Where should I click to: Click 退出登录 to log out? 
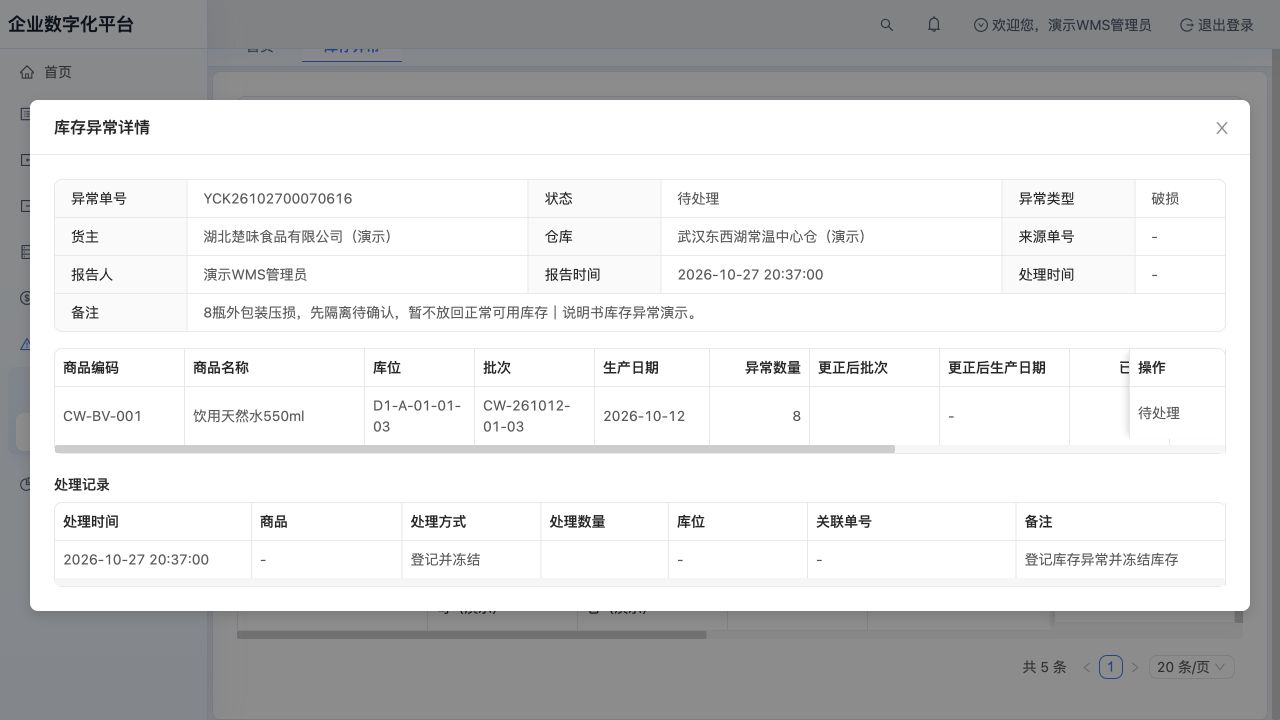click(1216, 25)
